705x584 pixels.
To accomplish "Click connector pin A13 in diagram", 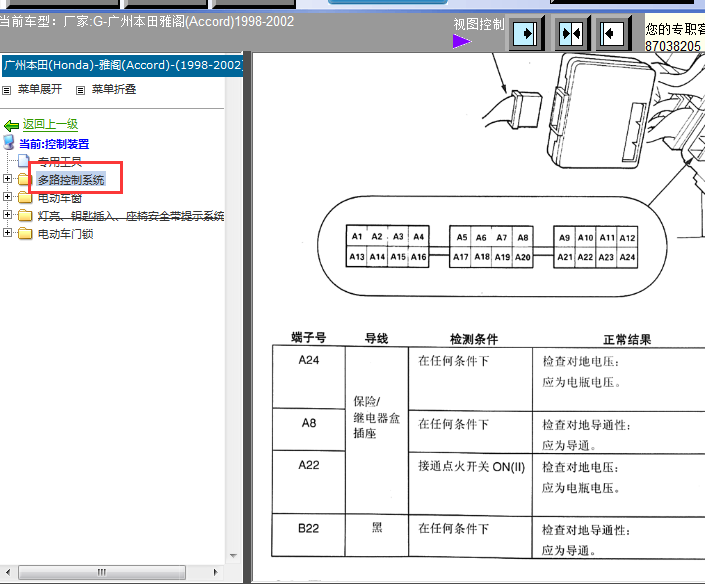I will tap(357, 257).
